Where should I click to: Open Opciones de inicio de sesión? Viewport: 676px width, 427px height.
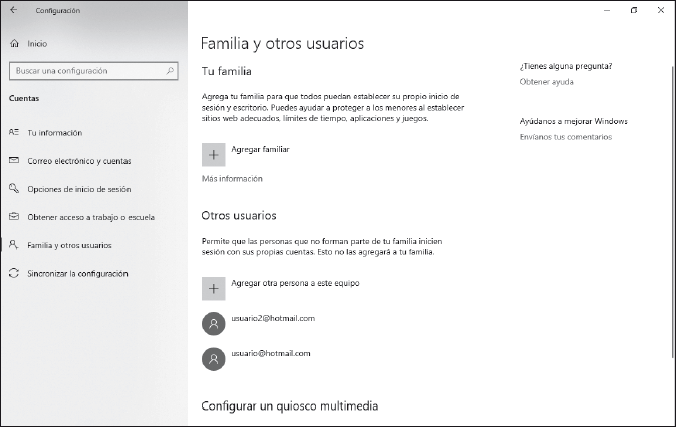(x=78, y=189)
